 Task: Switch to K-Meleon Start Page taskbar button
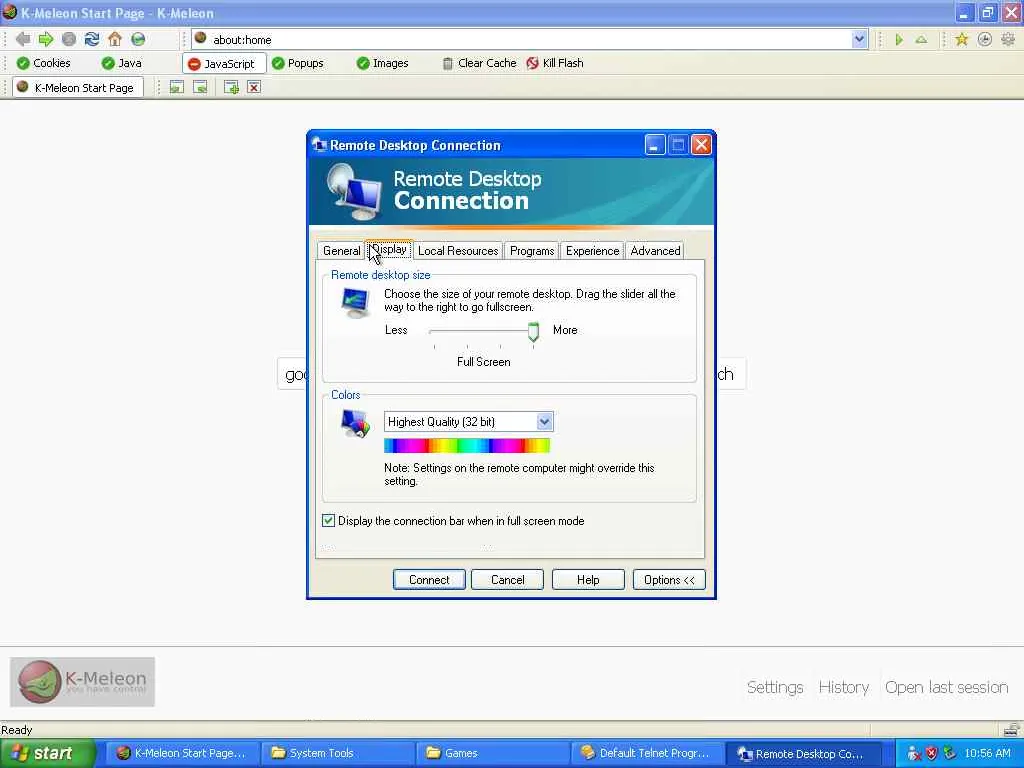click(182, 753)
